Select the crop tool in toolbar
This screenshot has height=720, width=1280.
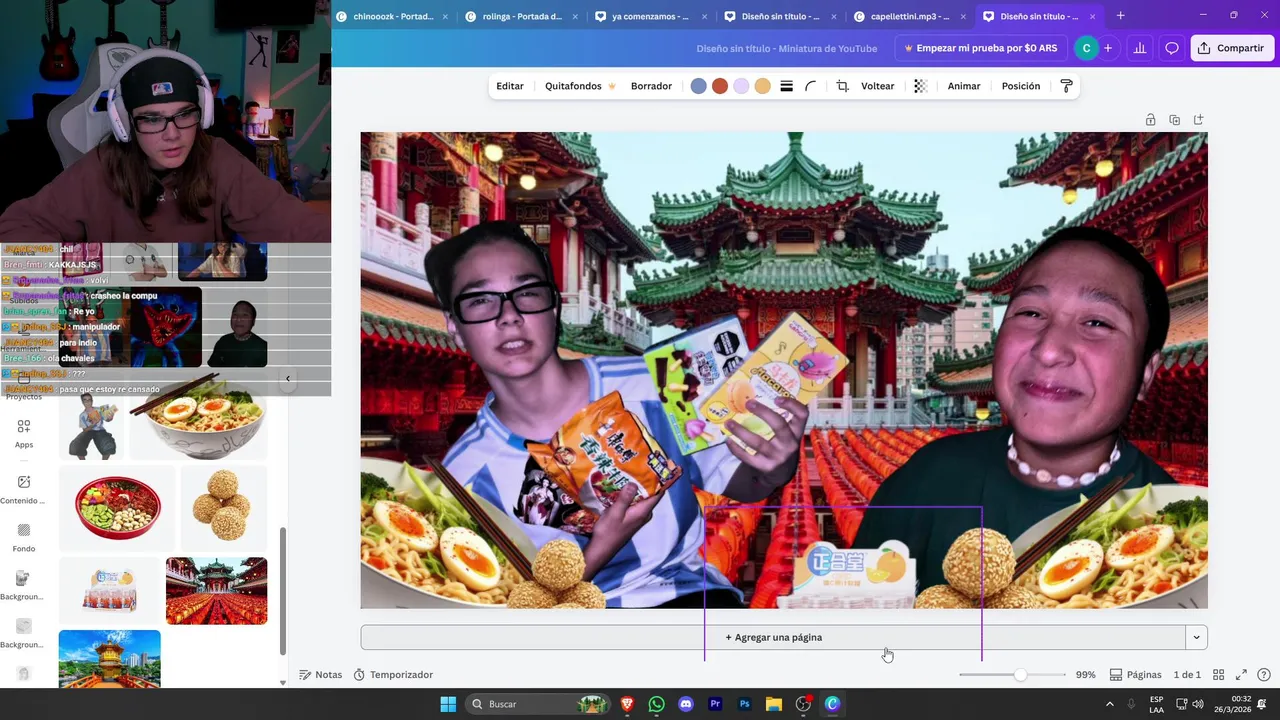click(842, 86)
